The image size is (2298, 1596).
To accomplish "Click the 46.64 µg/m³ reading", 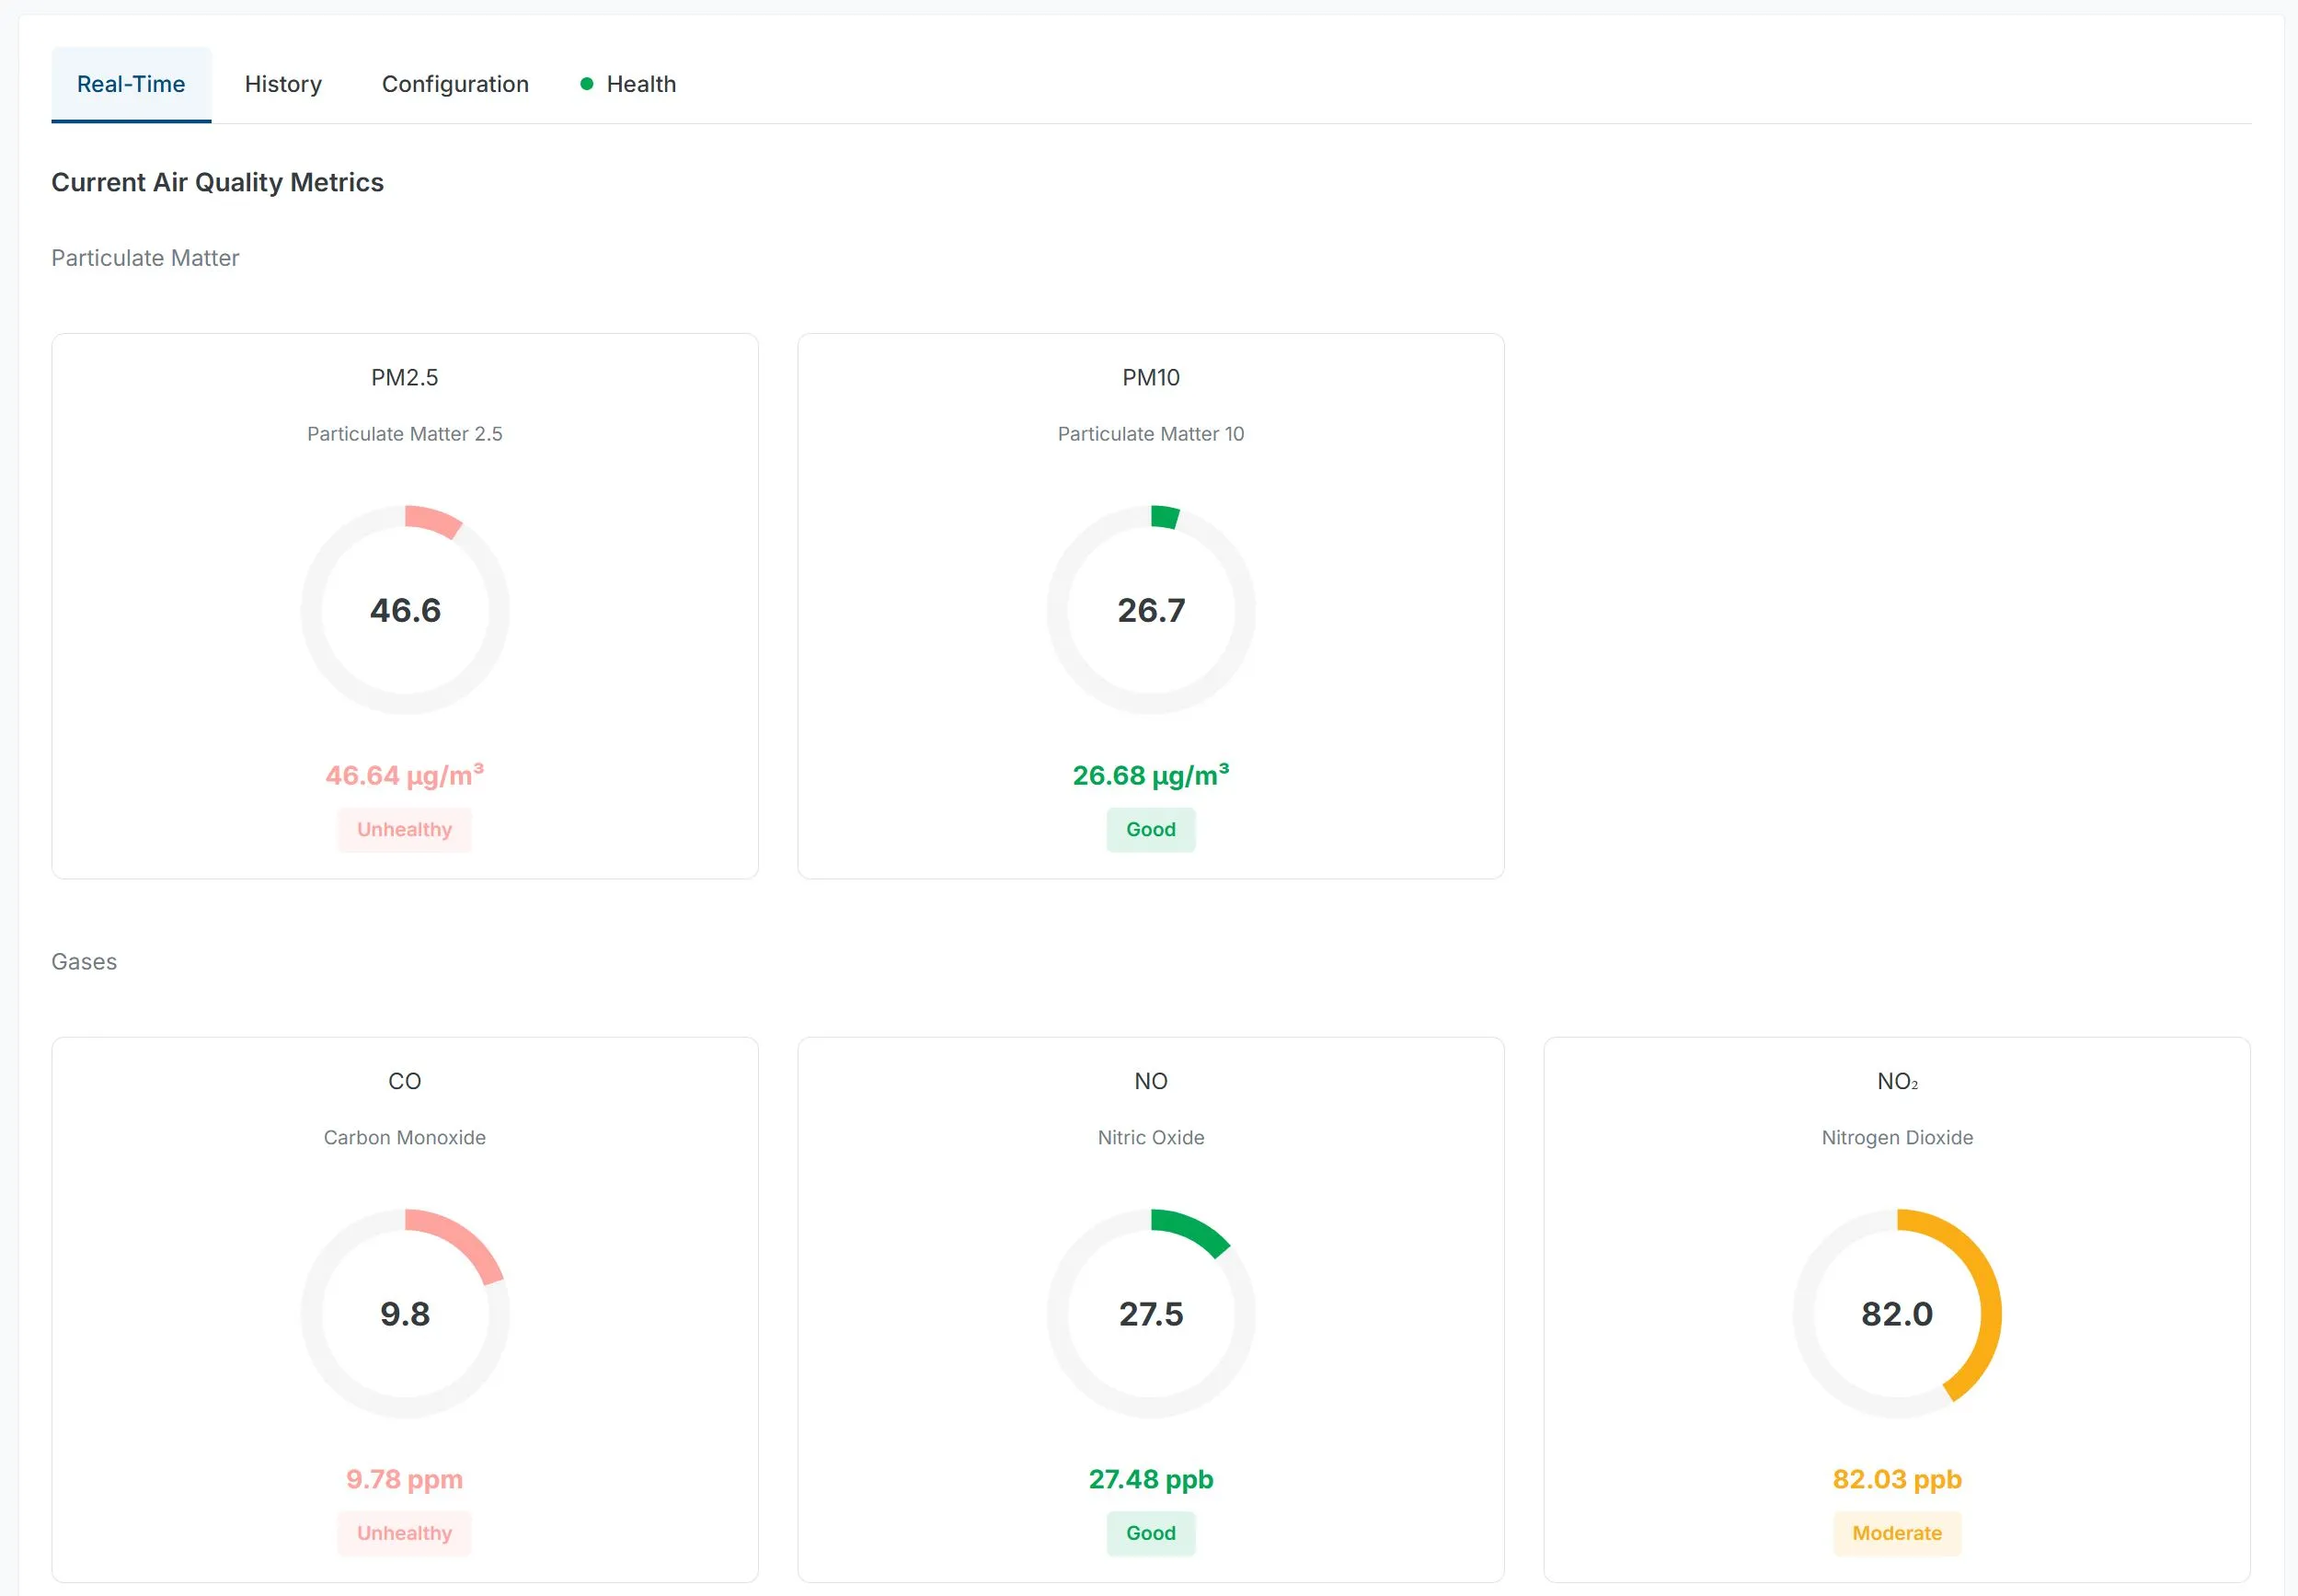I will pyautogui.click(x=405, y=775).
